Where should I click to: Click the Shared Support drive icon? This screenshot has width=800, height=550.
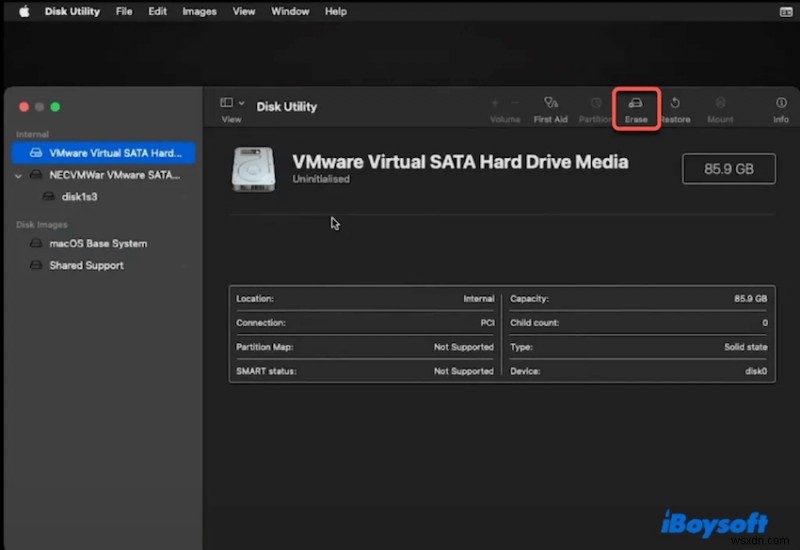click(36, 265)
